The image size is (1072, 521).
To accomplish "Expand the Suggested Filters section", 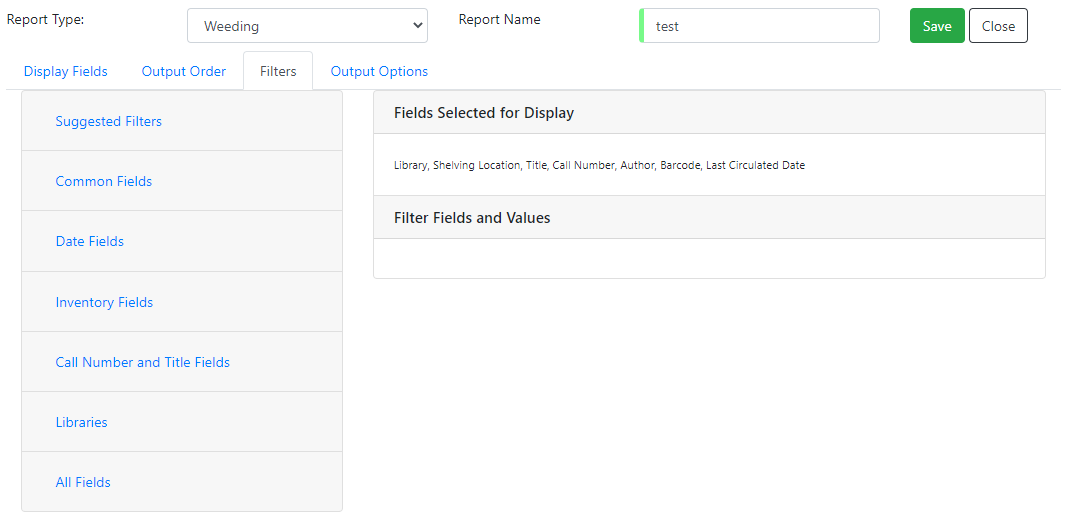I will coord(109,121).
